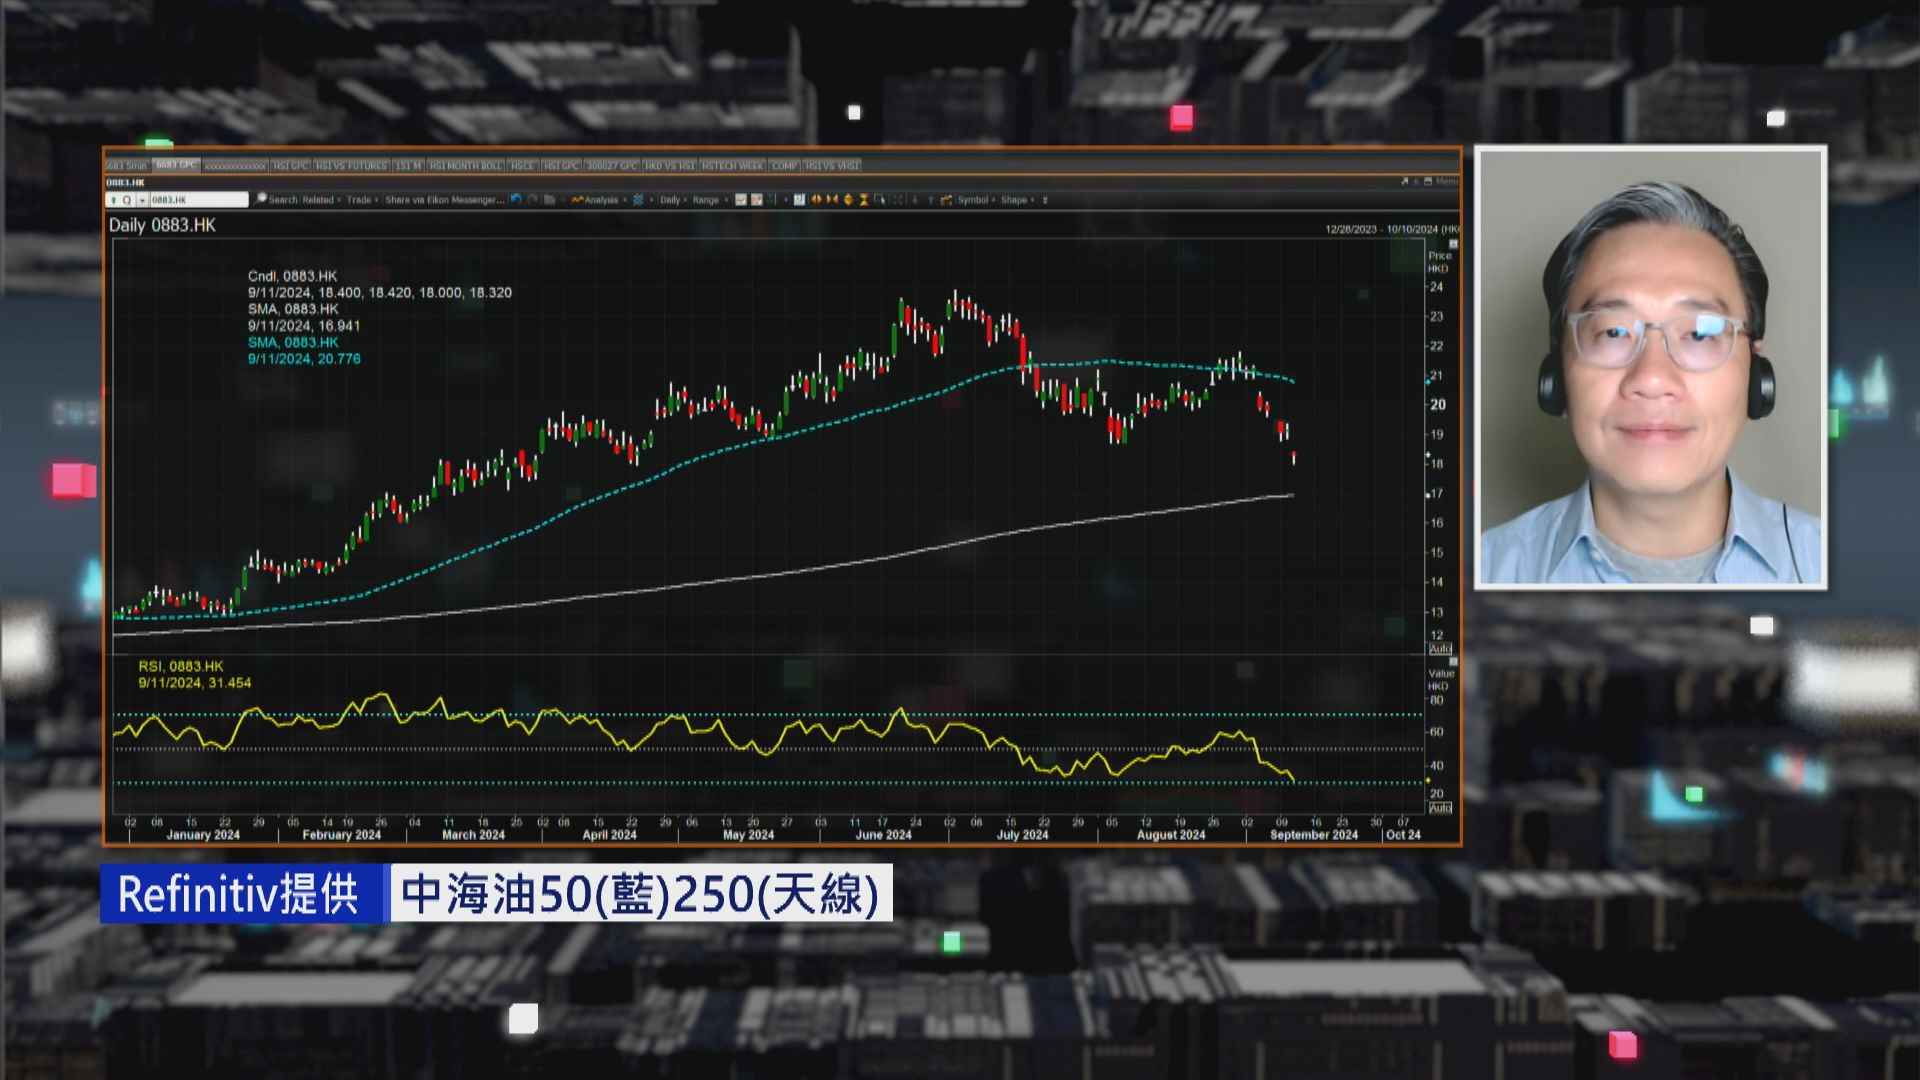Image resolution: width=1920 pixels, height=1080 pixels.
Task: Click the undo arrow icon
Action: pyautogui.click(x=516, y=199)
